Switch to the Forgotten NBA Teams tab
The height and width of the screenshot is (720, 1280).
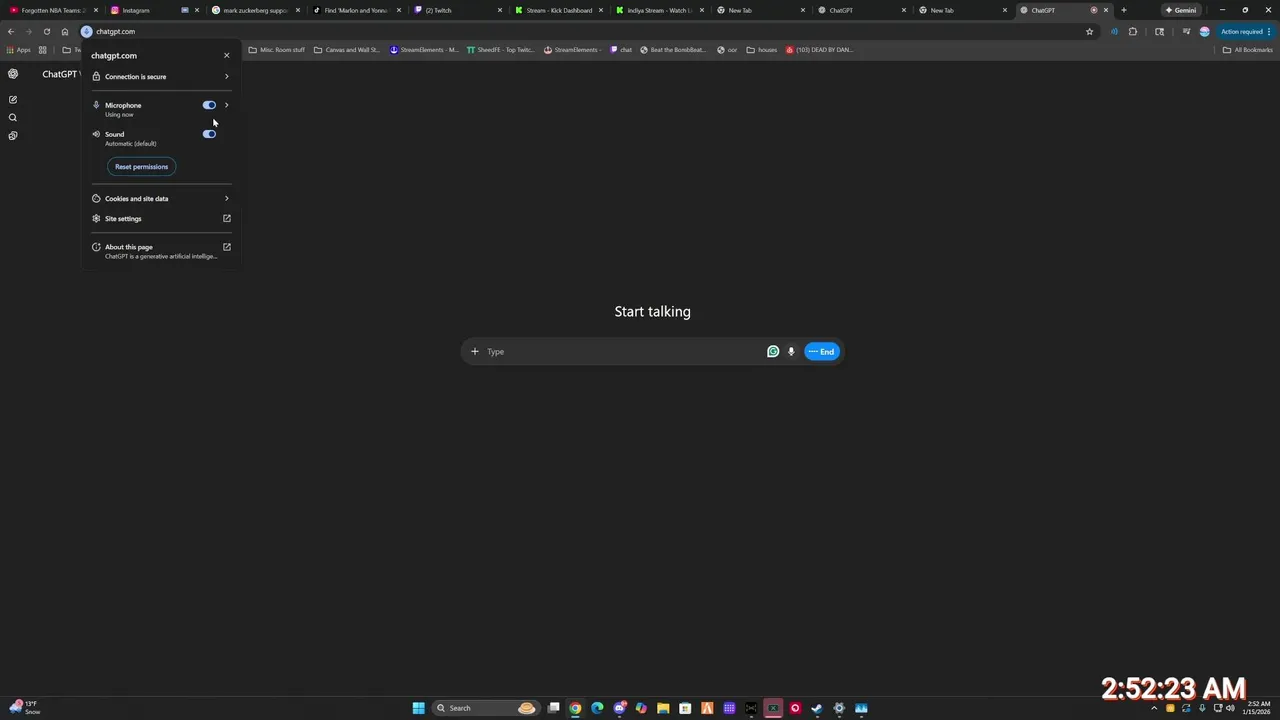pos(52,10)
